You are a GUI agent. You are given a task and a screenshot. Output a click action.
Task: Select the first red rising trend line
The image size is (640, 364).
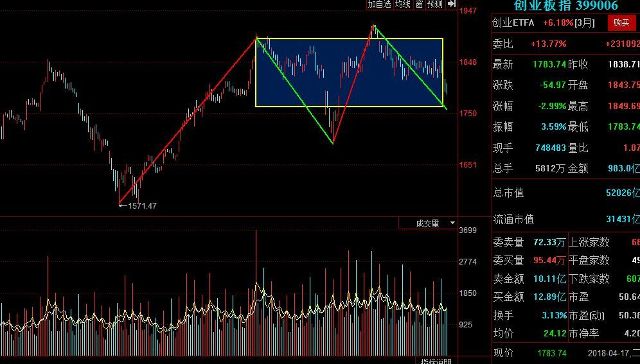pyautogui.click(x=188, y=121)
